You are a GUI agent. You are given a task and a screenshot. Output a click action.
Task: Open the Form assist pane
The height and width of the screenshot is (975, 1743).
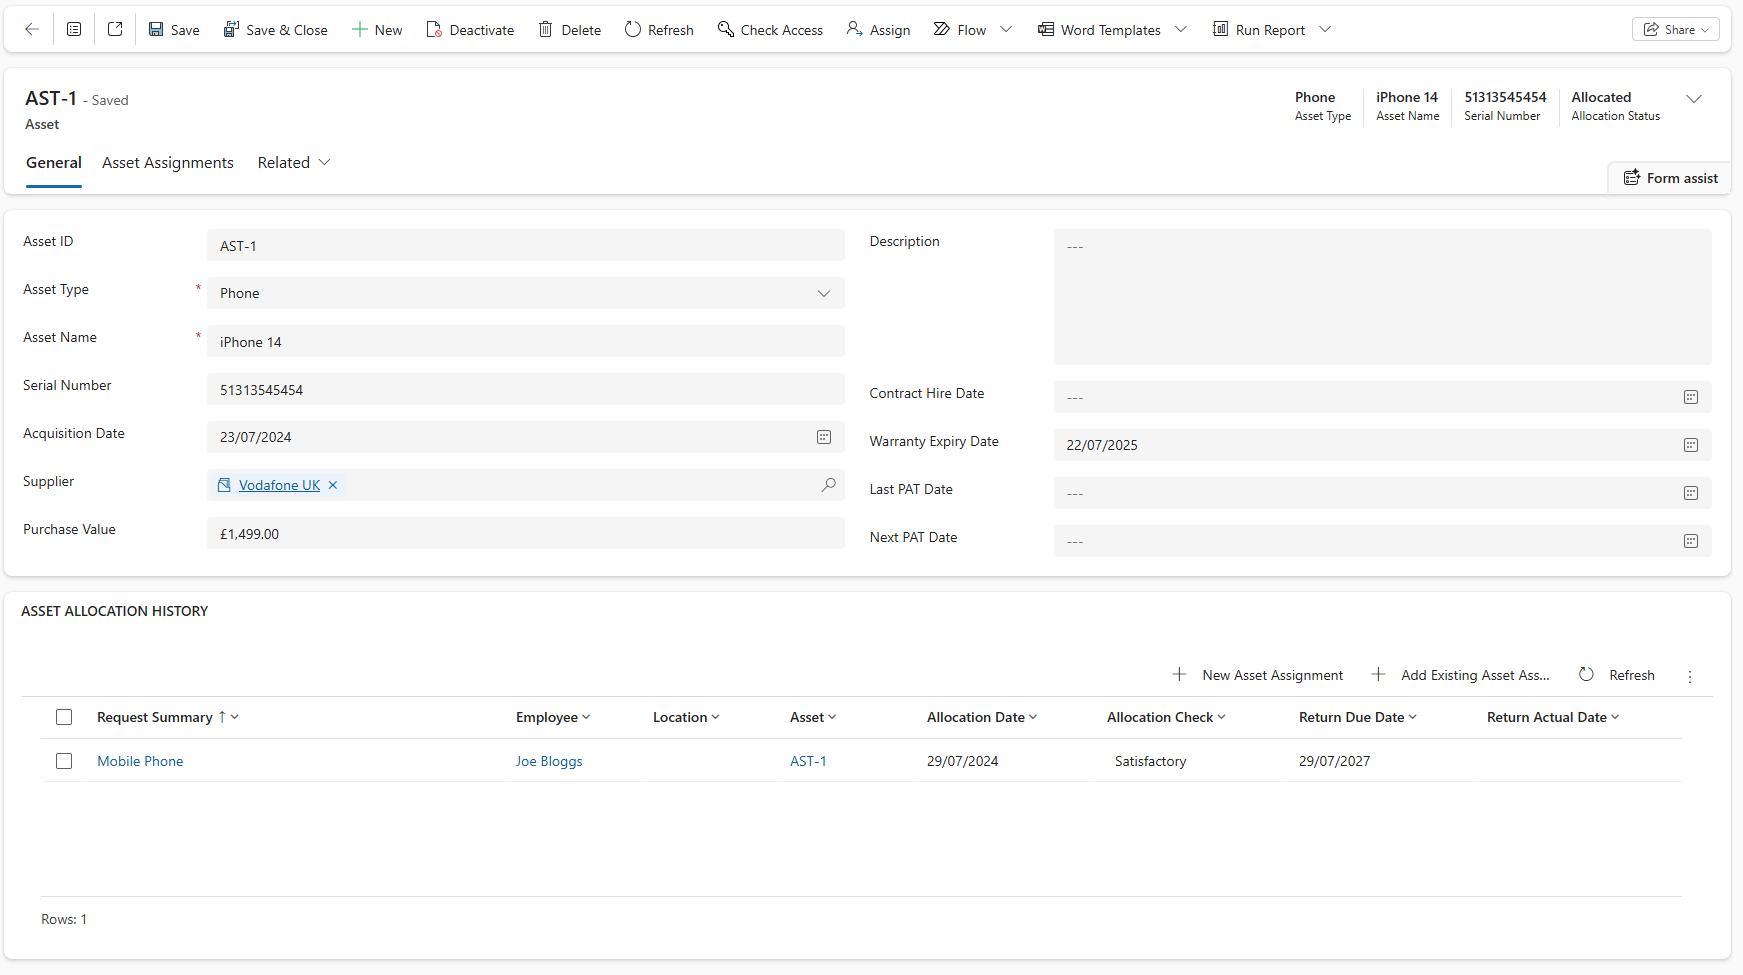coord(1669,177)
